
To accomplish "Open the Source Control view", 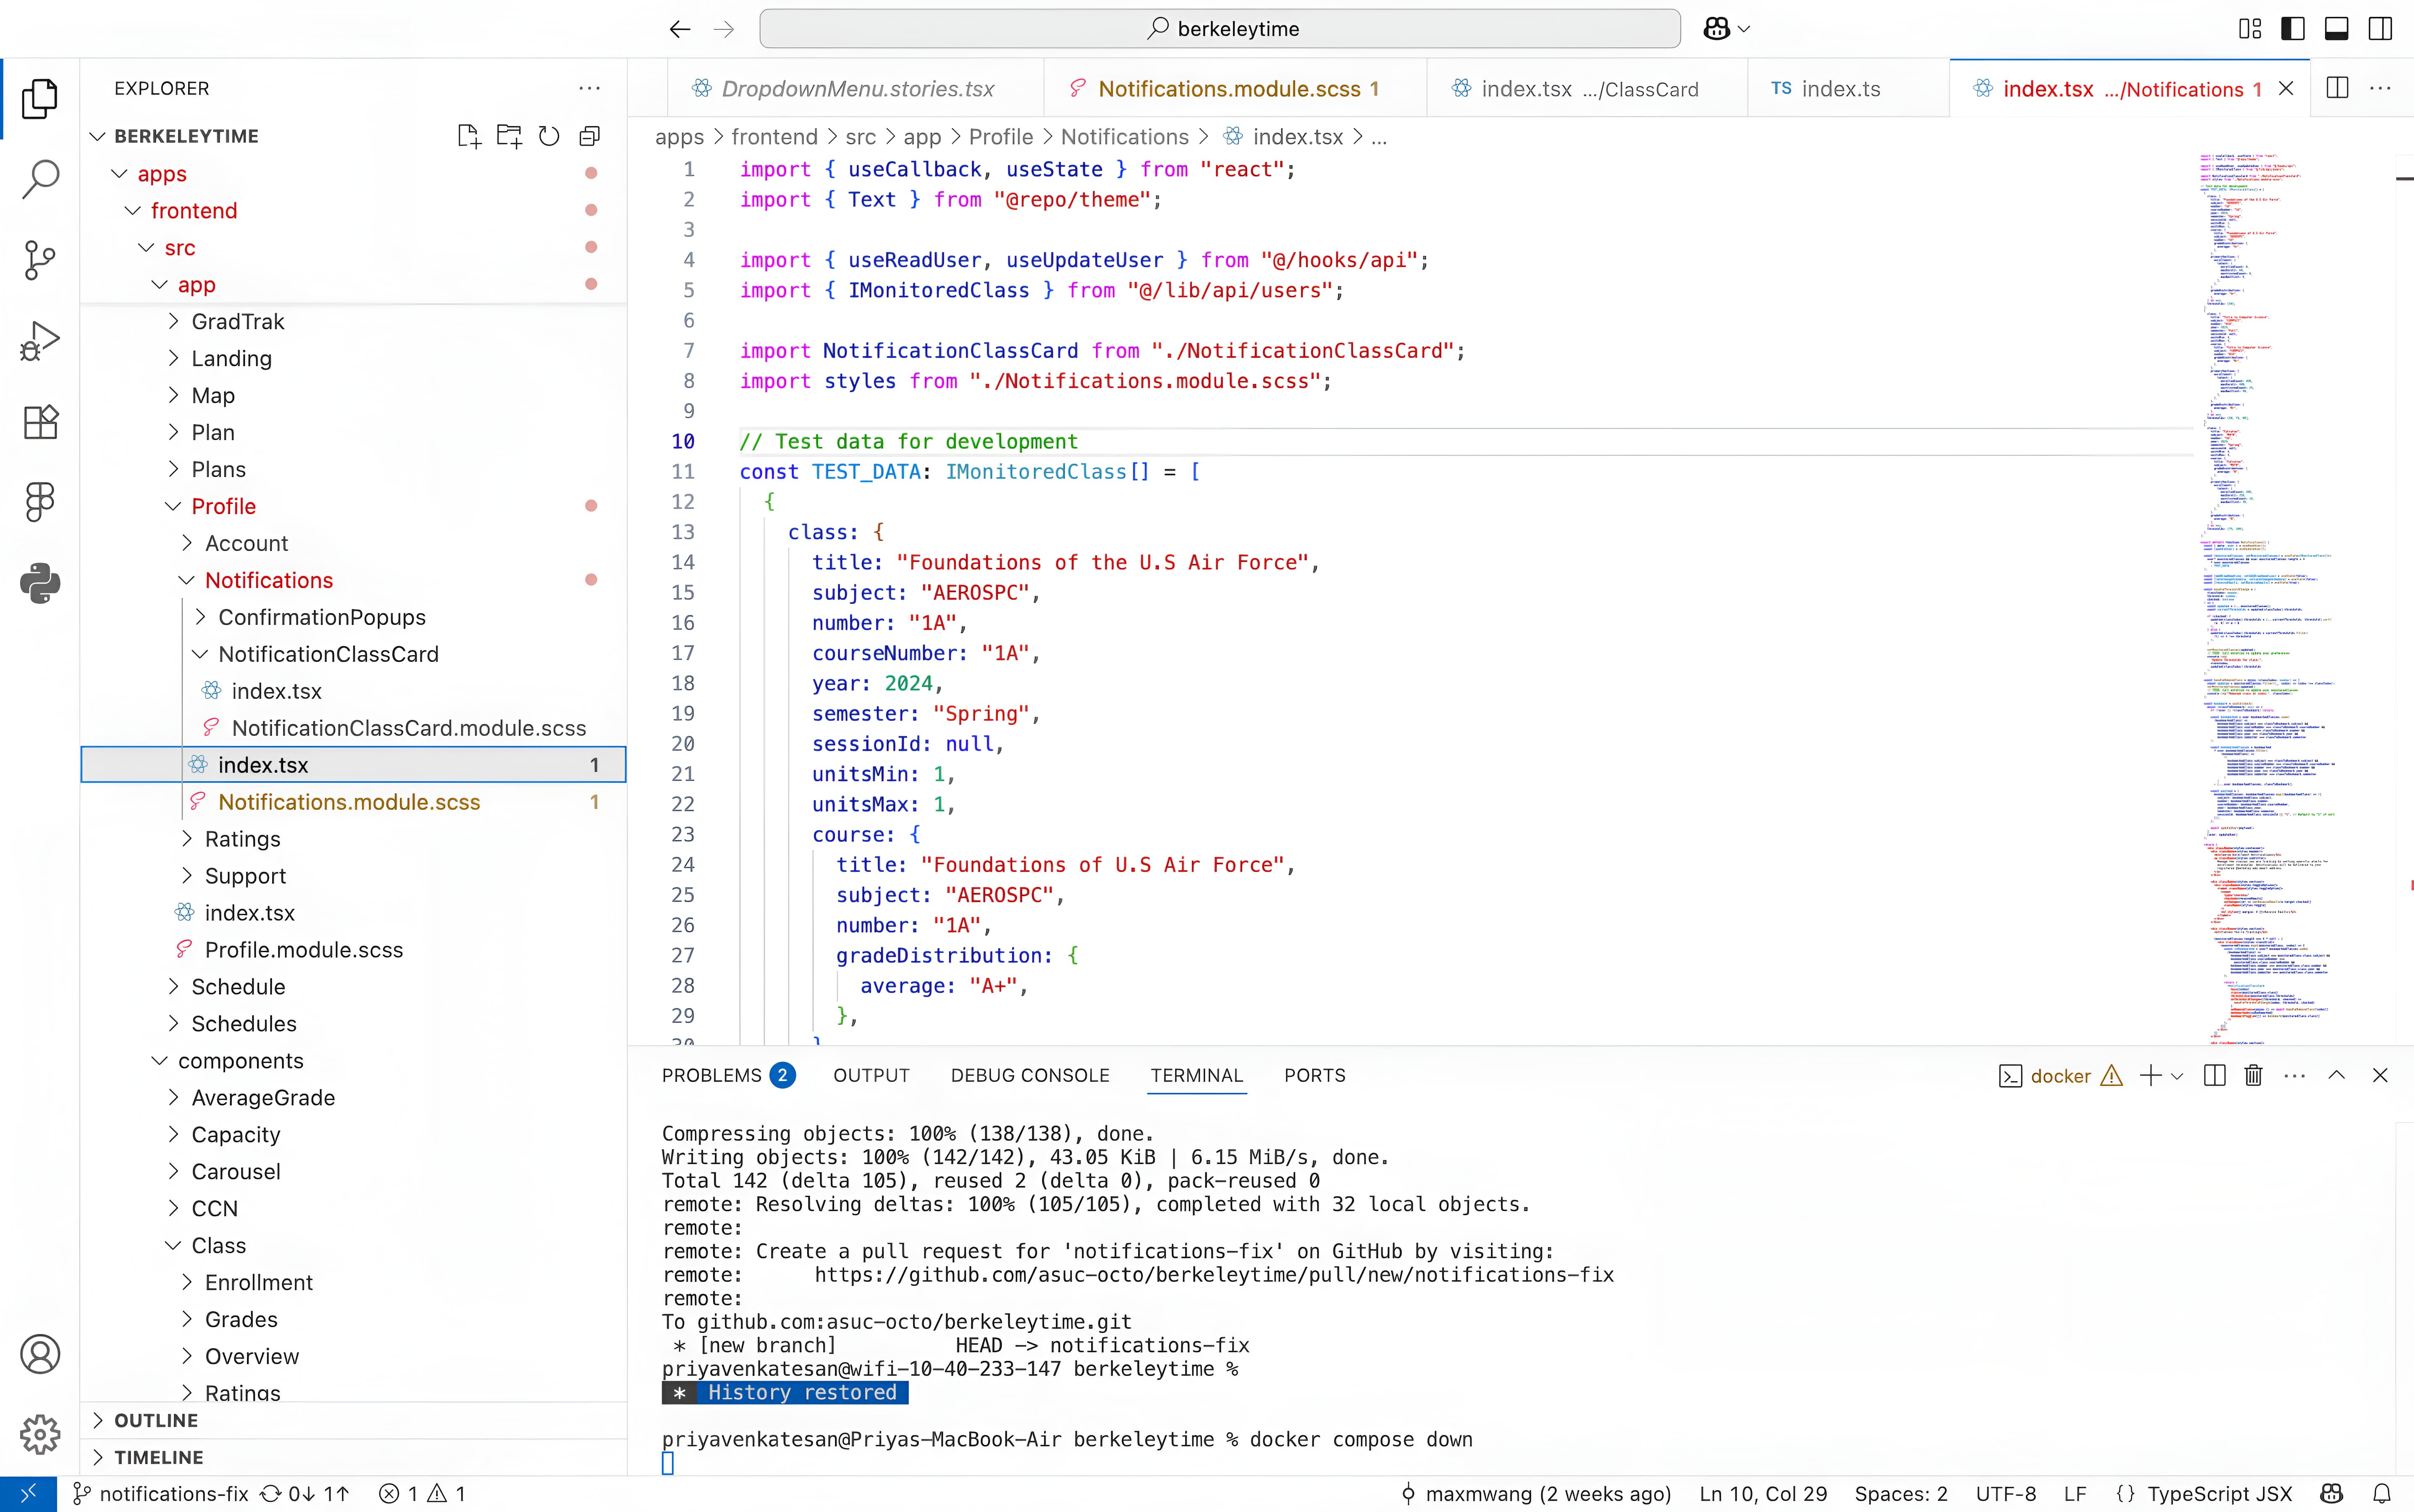I will [40, 260].
